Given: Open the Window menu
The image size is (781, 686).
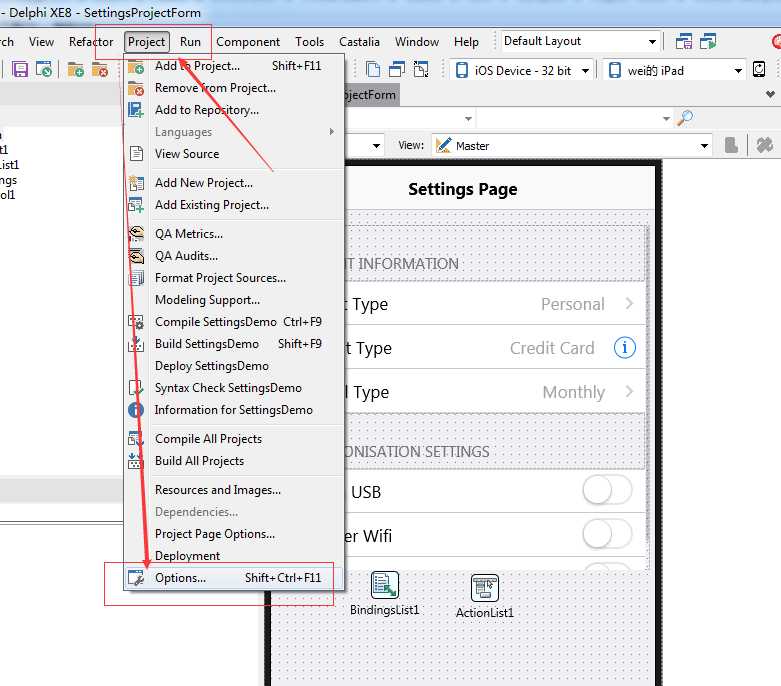Looking at the screenshot, I should pos(417,42).
